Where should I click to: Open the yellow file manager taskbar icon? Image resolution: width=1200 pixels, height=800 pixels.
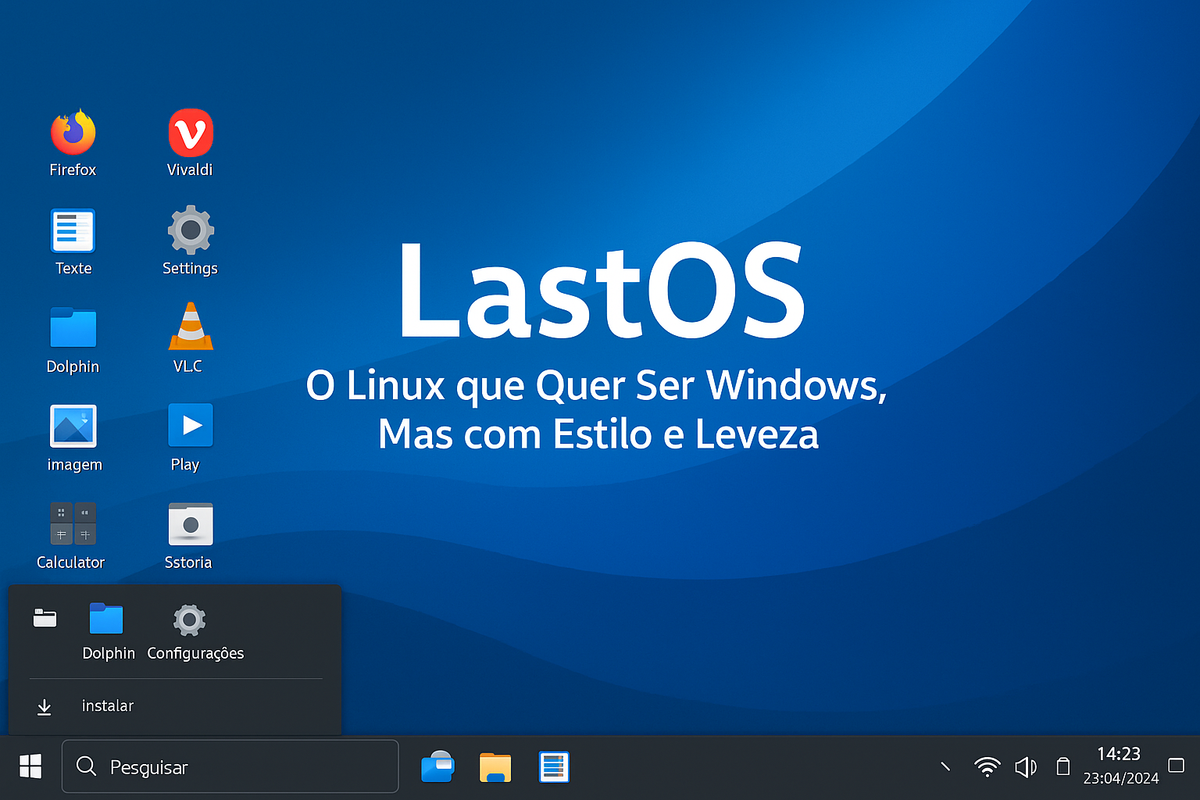pos(495,767)
